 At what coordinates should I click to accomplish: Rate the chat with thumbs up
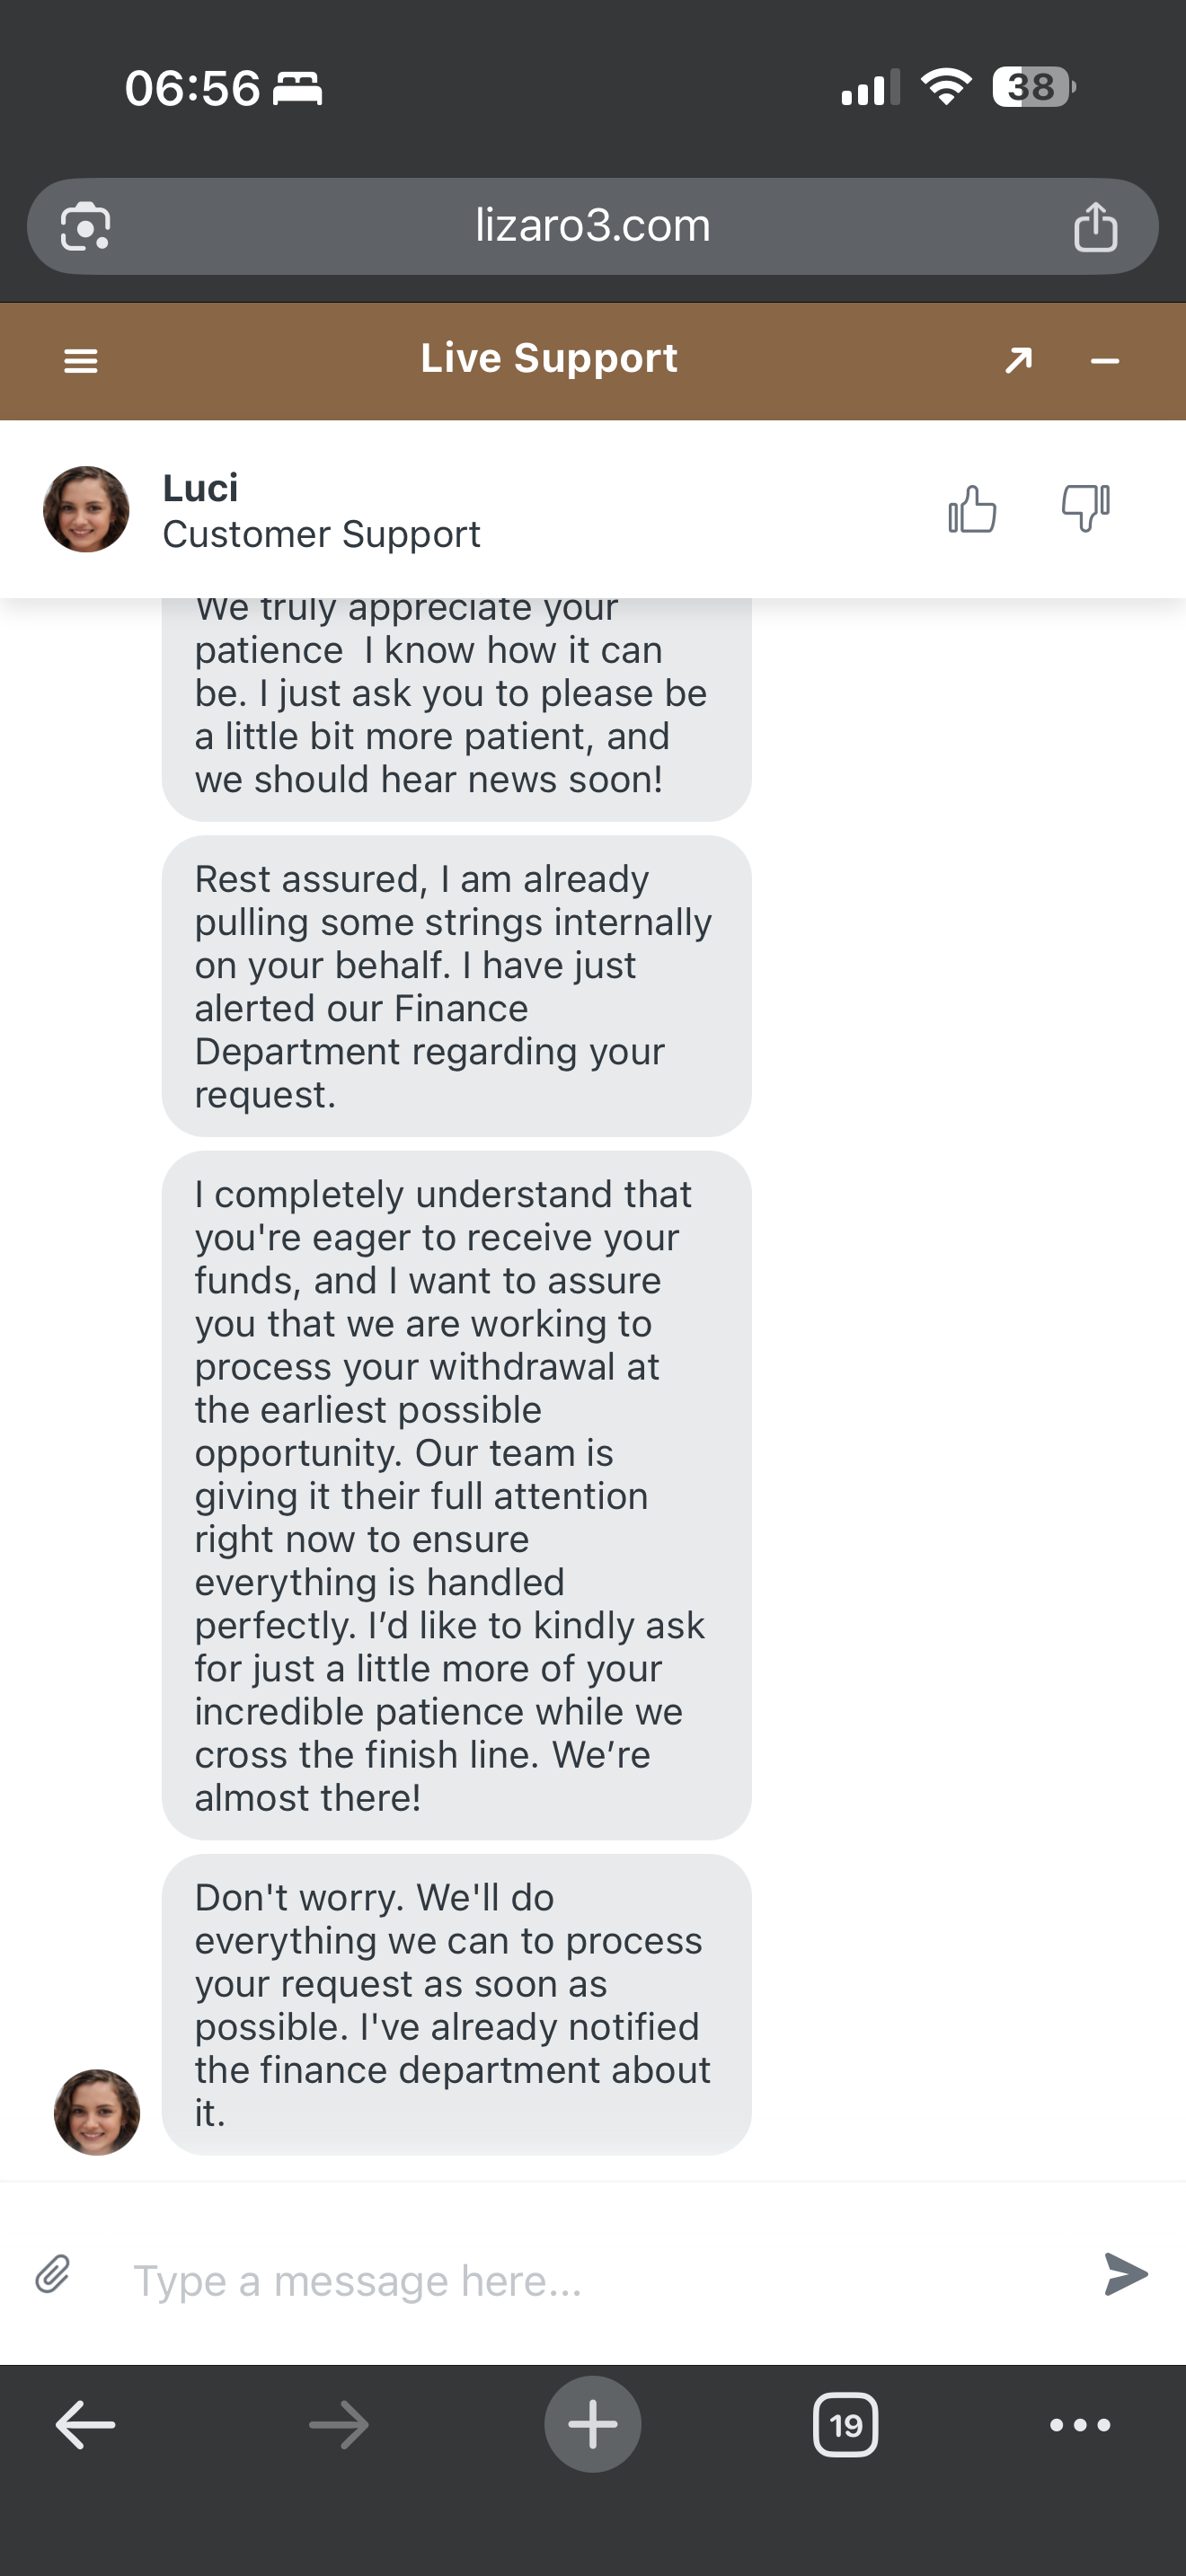972,509
